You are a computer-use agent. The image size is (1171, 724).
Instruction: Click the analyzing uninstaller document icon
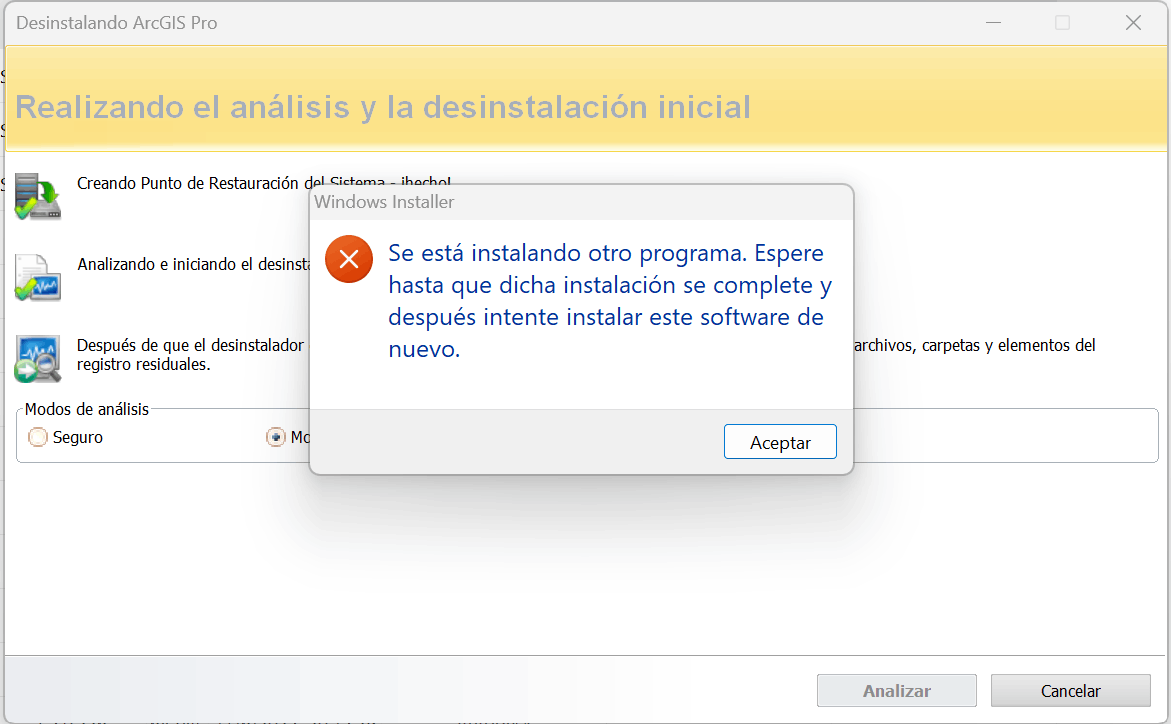point(37,277)
